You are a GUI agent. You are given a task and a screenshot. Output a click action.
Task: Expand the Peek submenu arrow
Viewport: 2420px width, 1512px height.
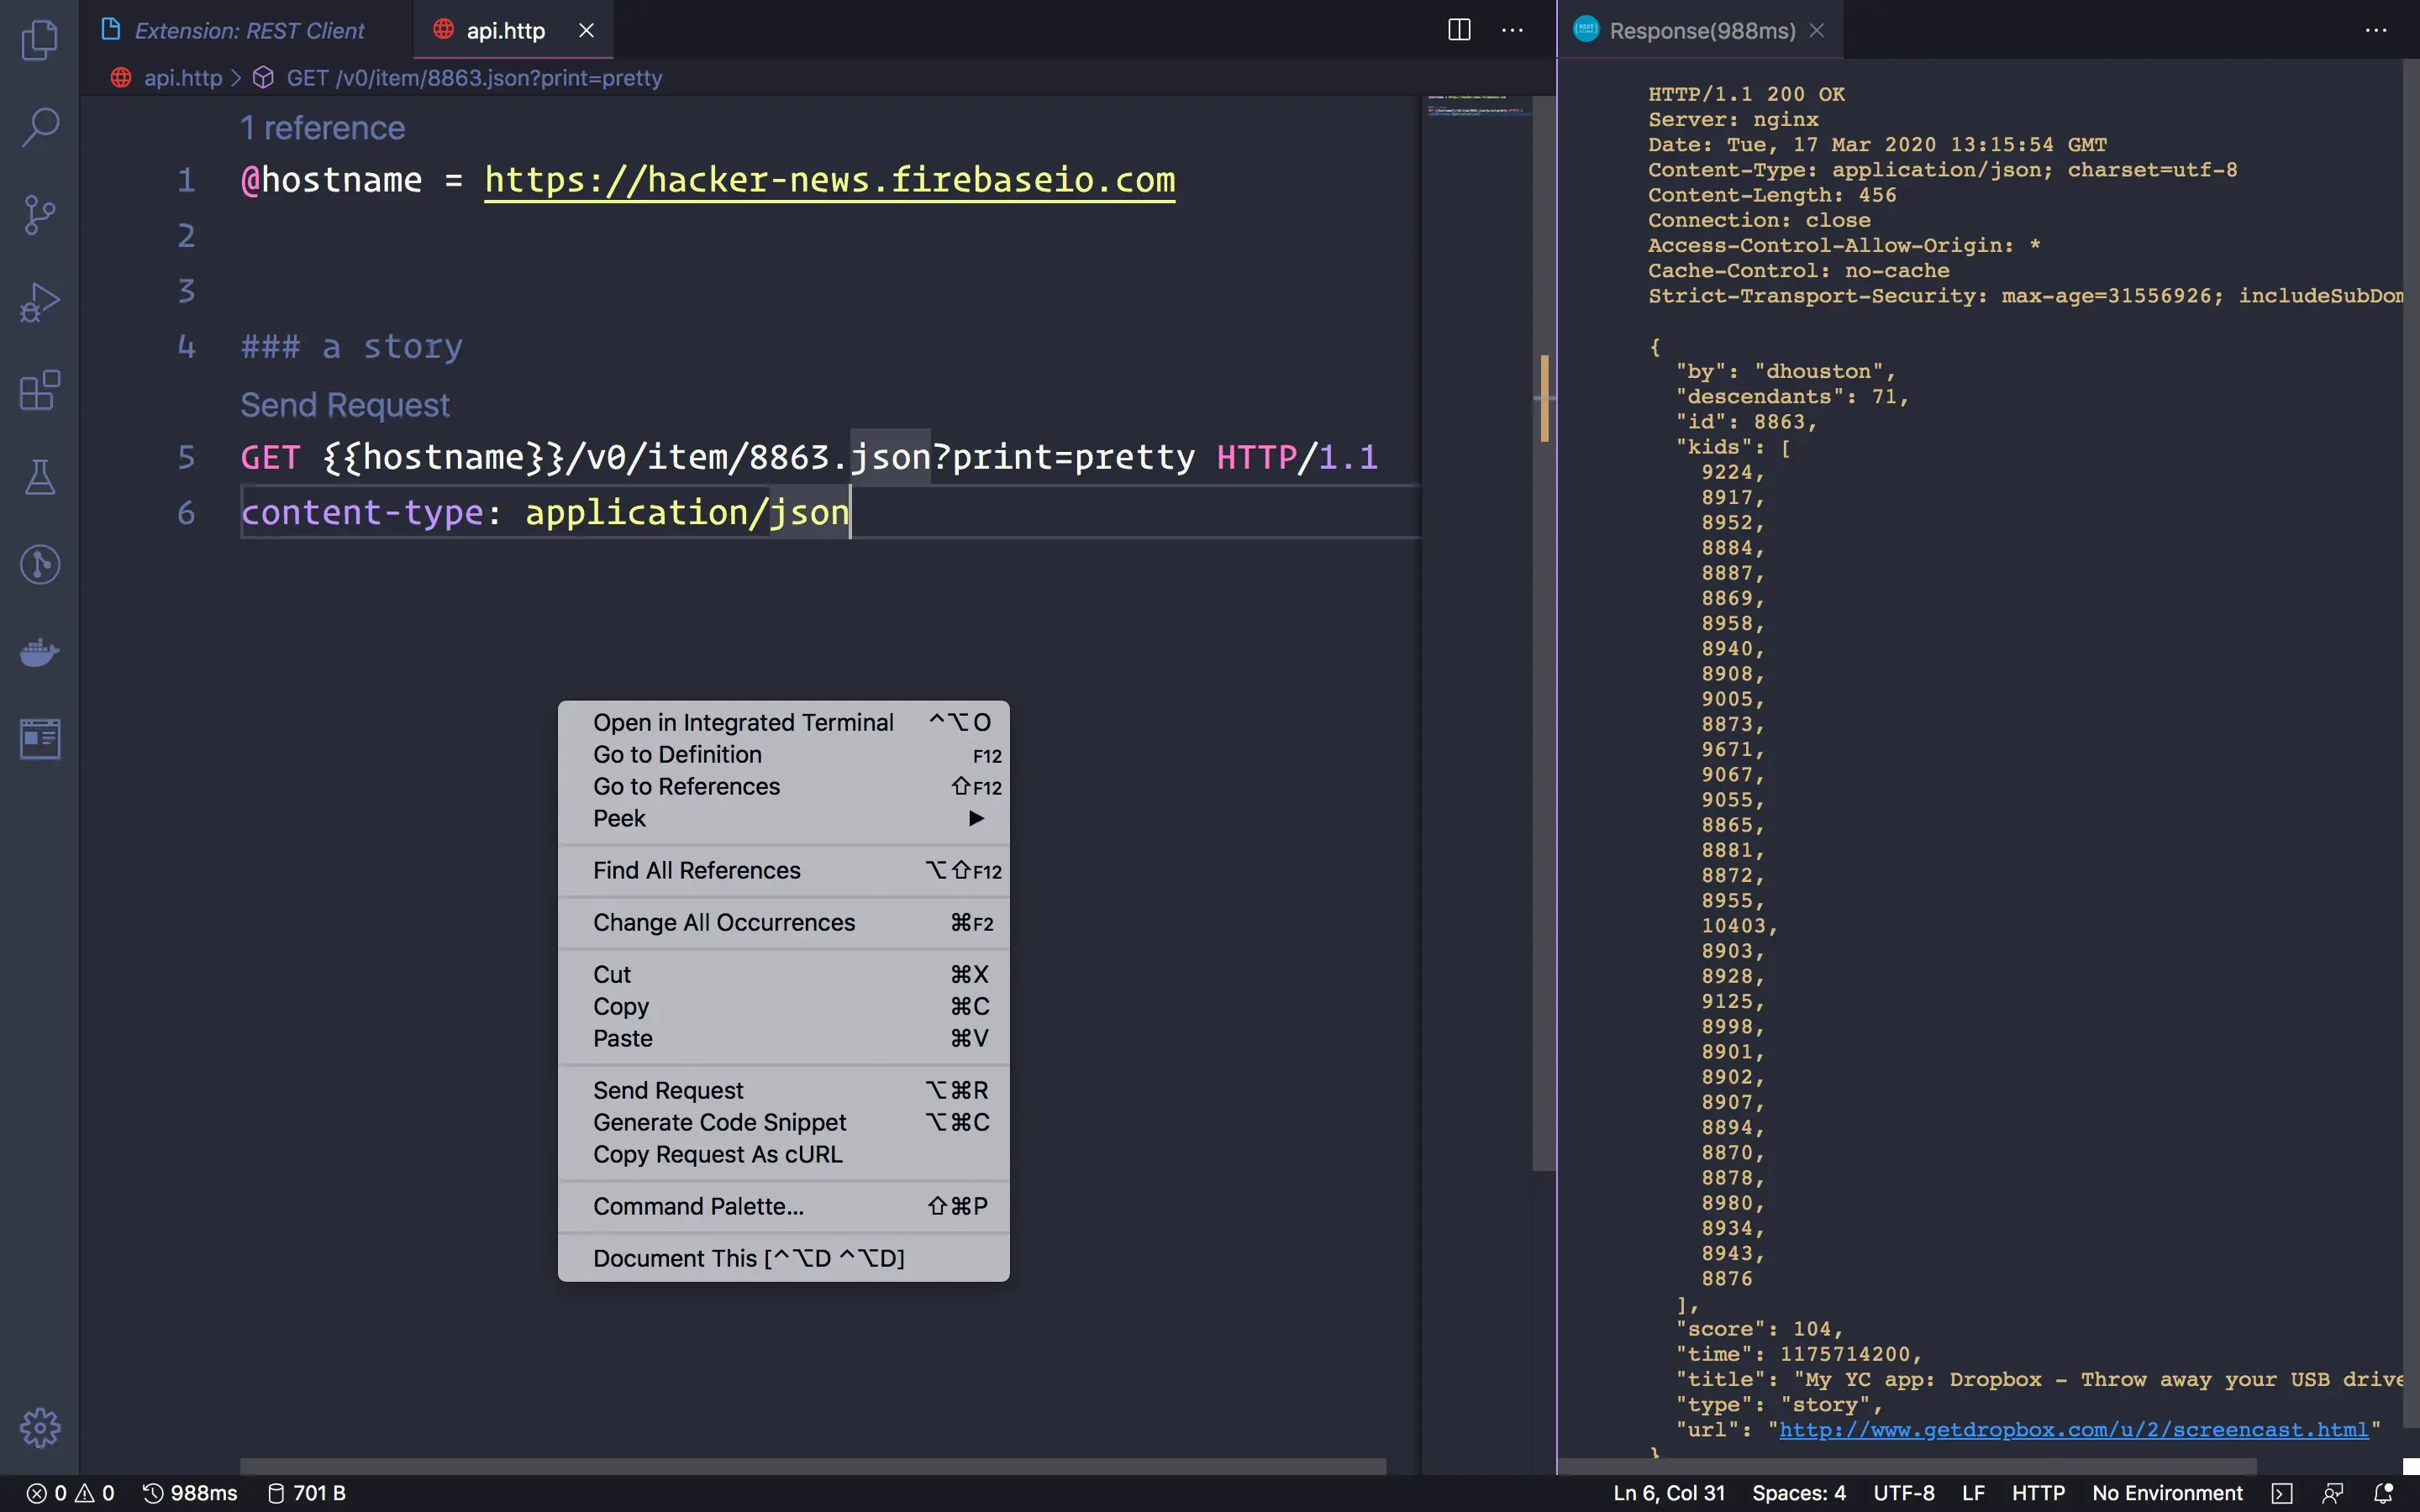(976, 818)
